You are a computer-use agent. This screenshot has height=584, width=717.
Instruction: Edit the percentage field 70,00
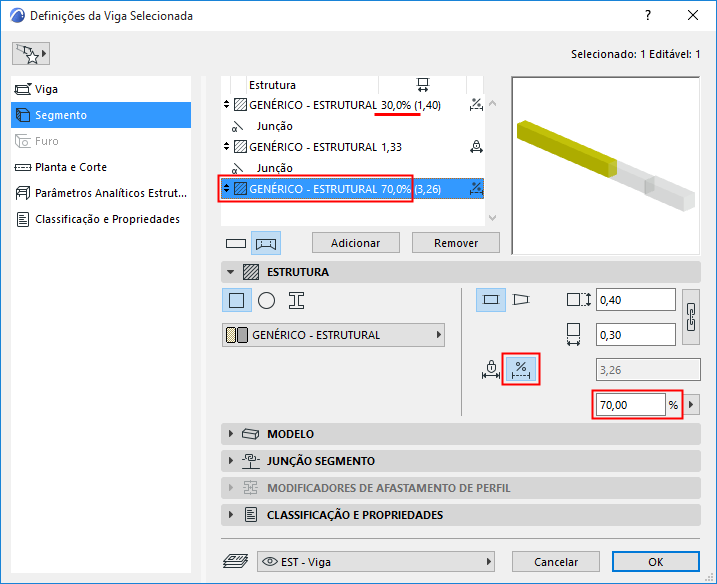tap(630, 405)
